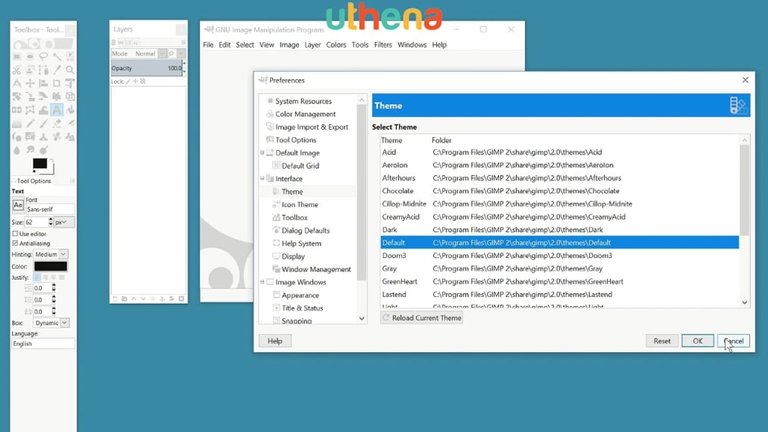The height and width of the screenshot is (432, 768).
Task: Activate the Foreground Select tool
Action: [x=30, y=70]
